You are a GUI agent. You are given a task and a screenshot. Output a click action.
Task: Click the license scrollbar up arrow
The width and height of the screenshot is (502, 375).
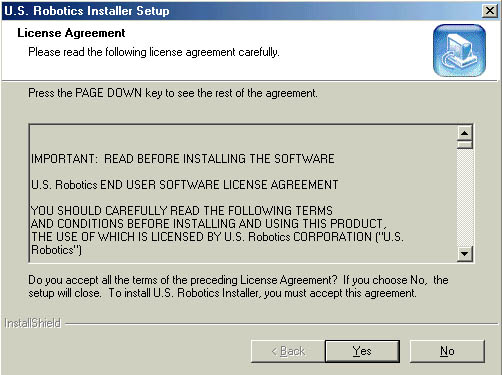click(x=465, y=133)
